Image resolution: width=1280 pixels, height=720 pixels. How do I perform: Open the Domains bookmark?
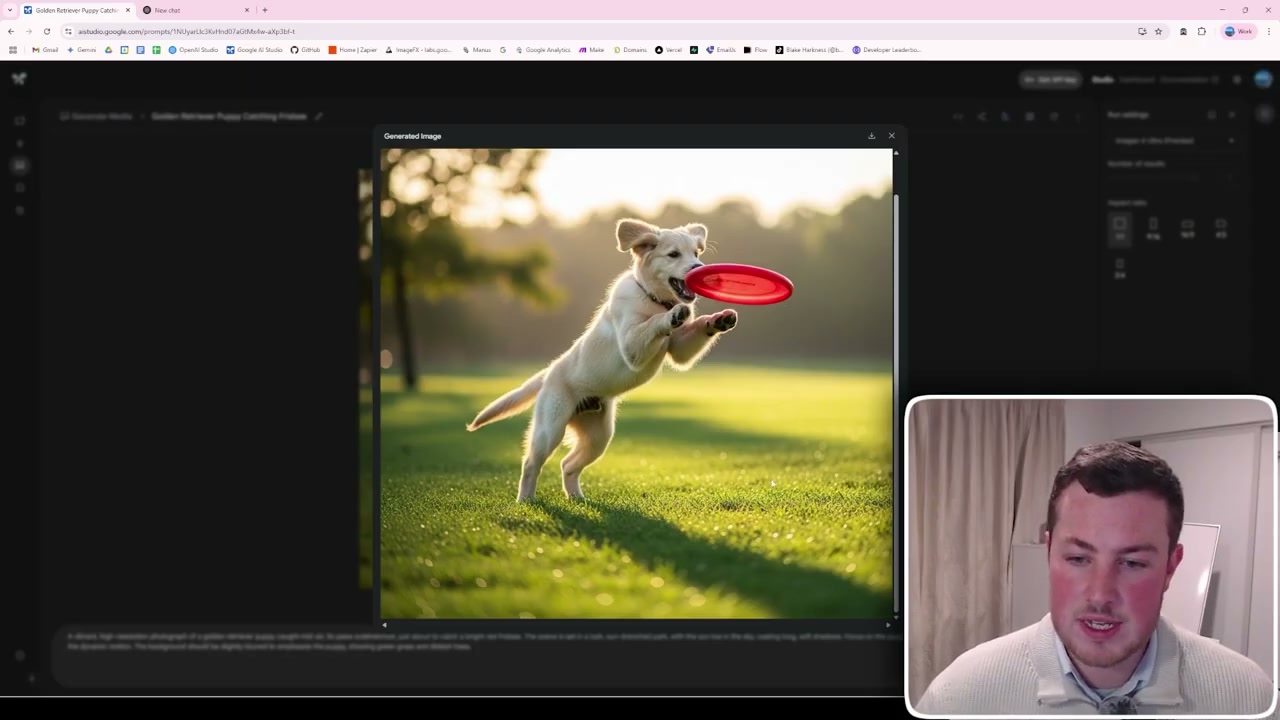tap(630, 50)
